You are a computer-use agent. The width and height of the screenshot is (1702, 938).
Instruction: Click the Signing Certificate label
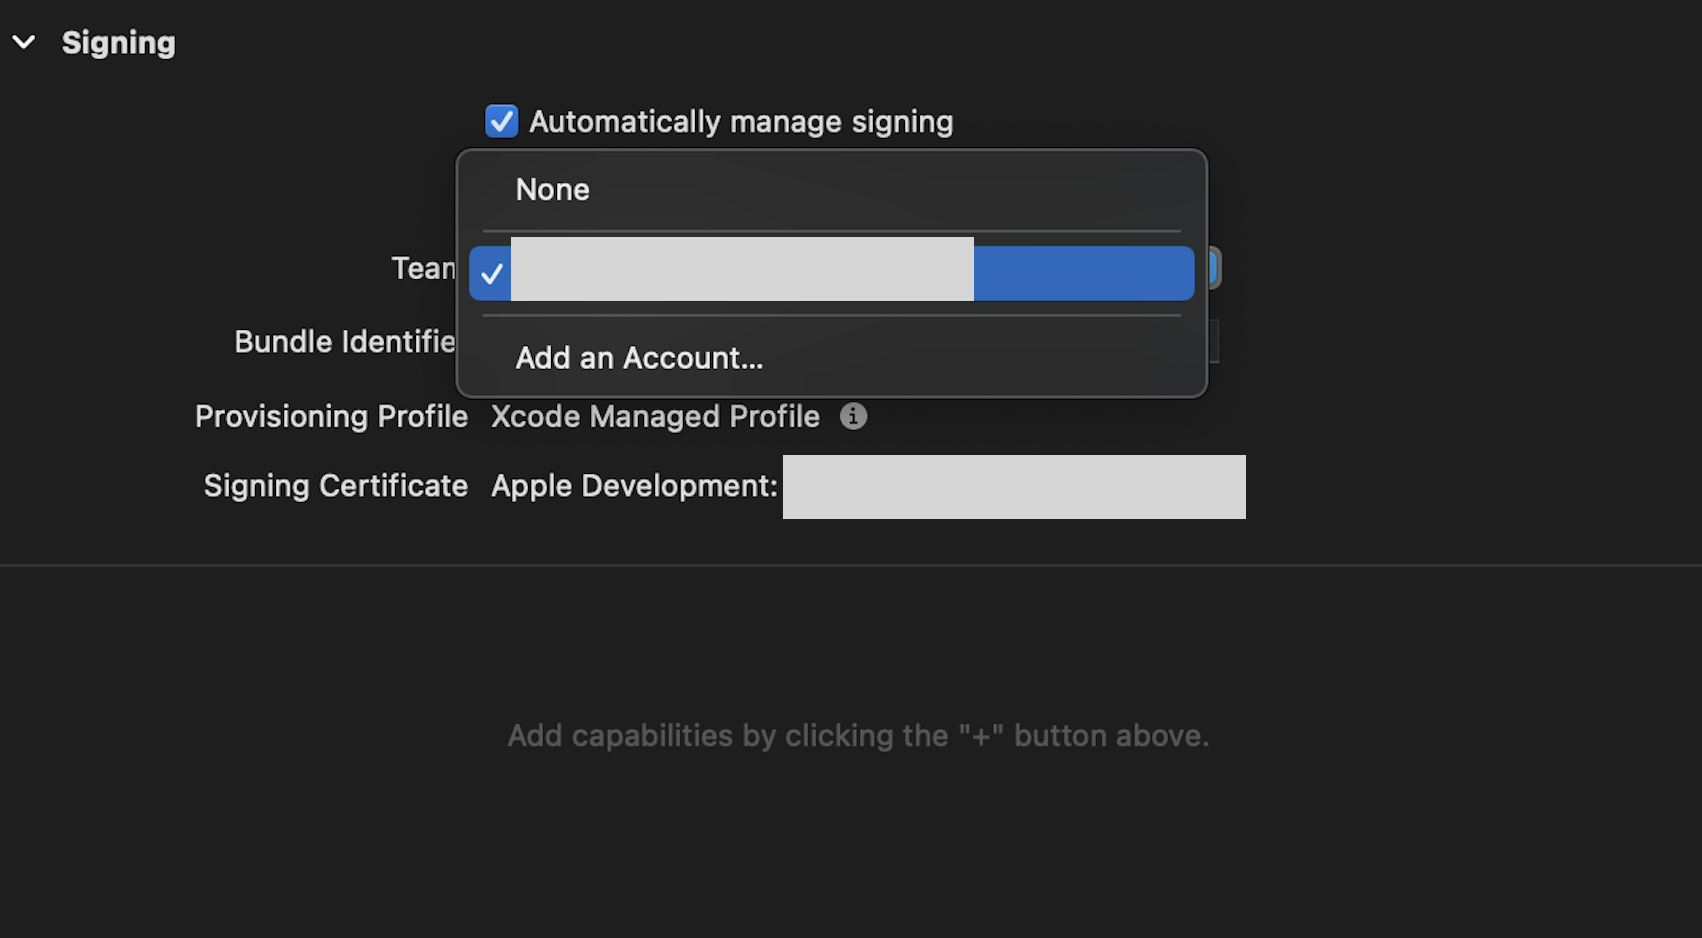click(335, 486)
